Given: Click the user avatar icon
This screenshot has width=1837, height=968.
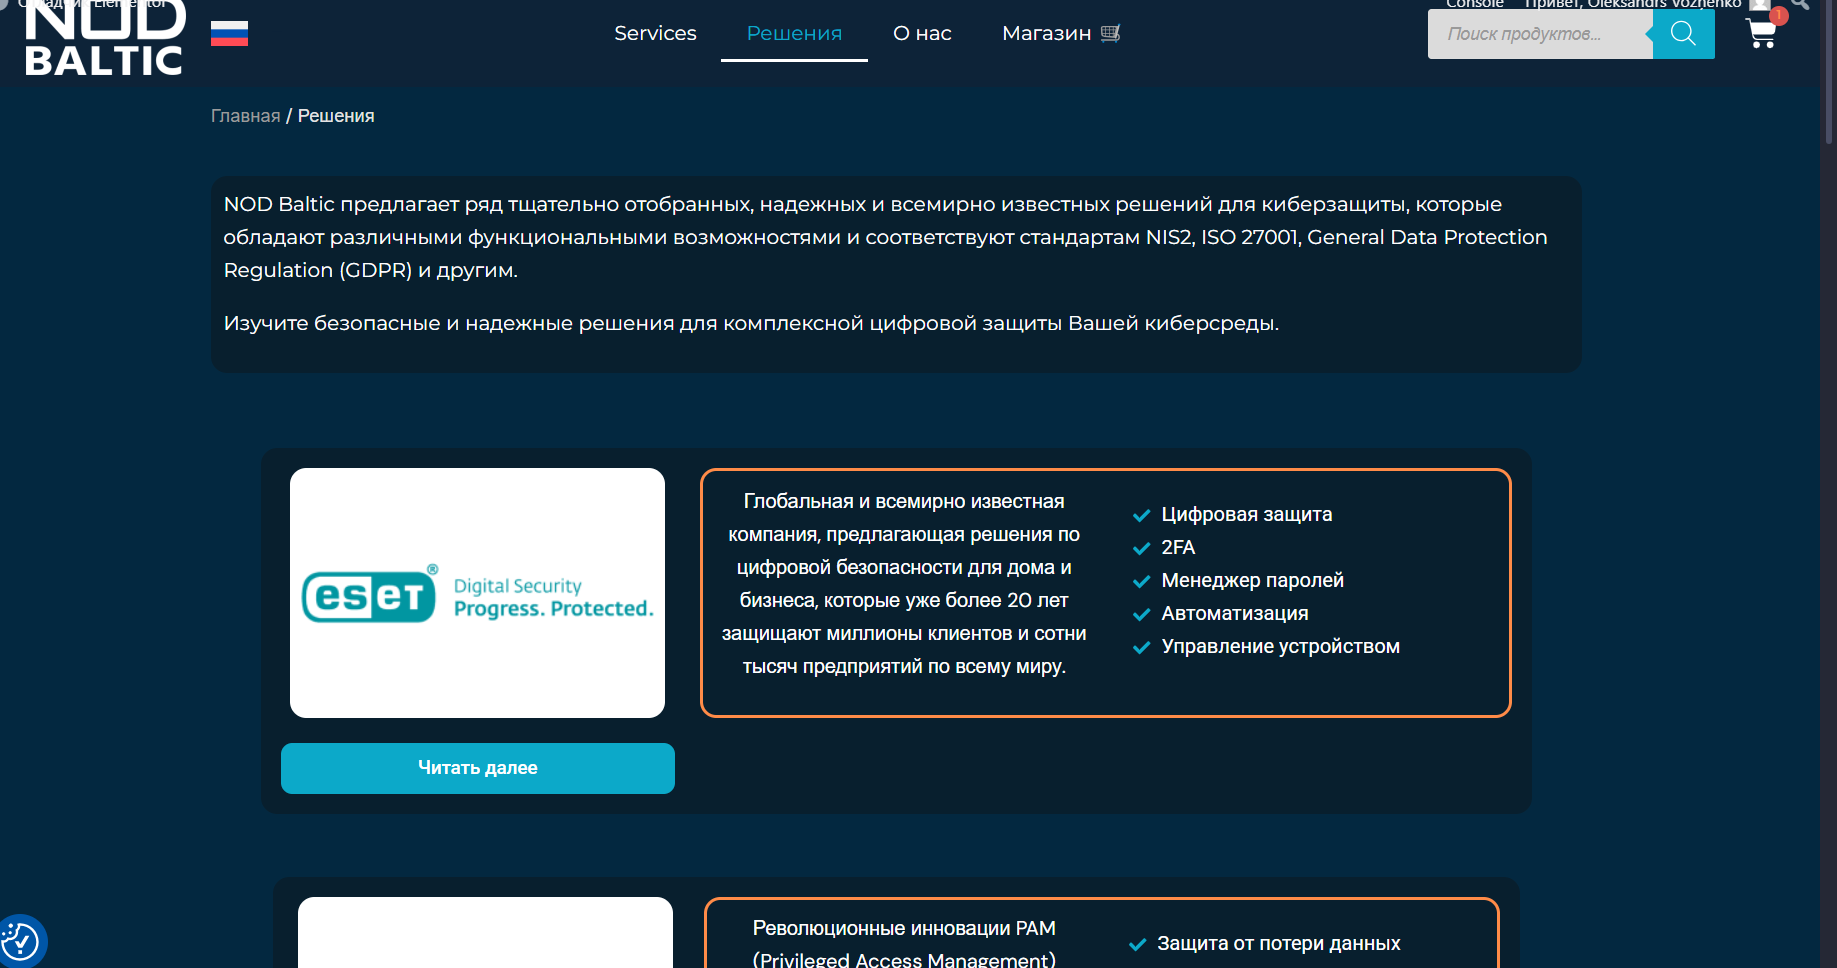Looking at the screenshot, I should tap(1760, 4).
